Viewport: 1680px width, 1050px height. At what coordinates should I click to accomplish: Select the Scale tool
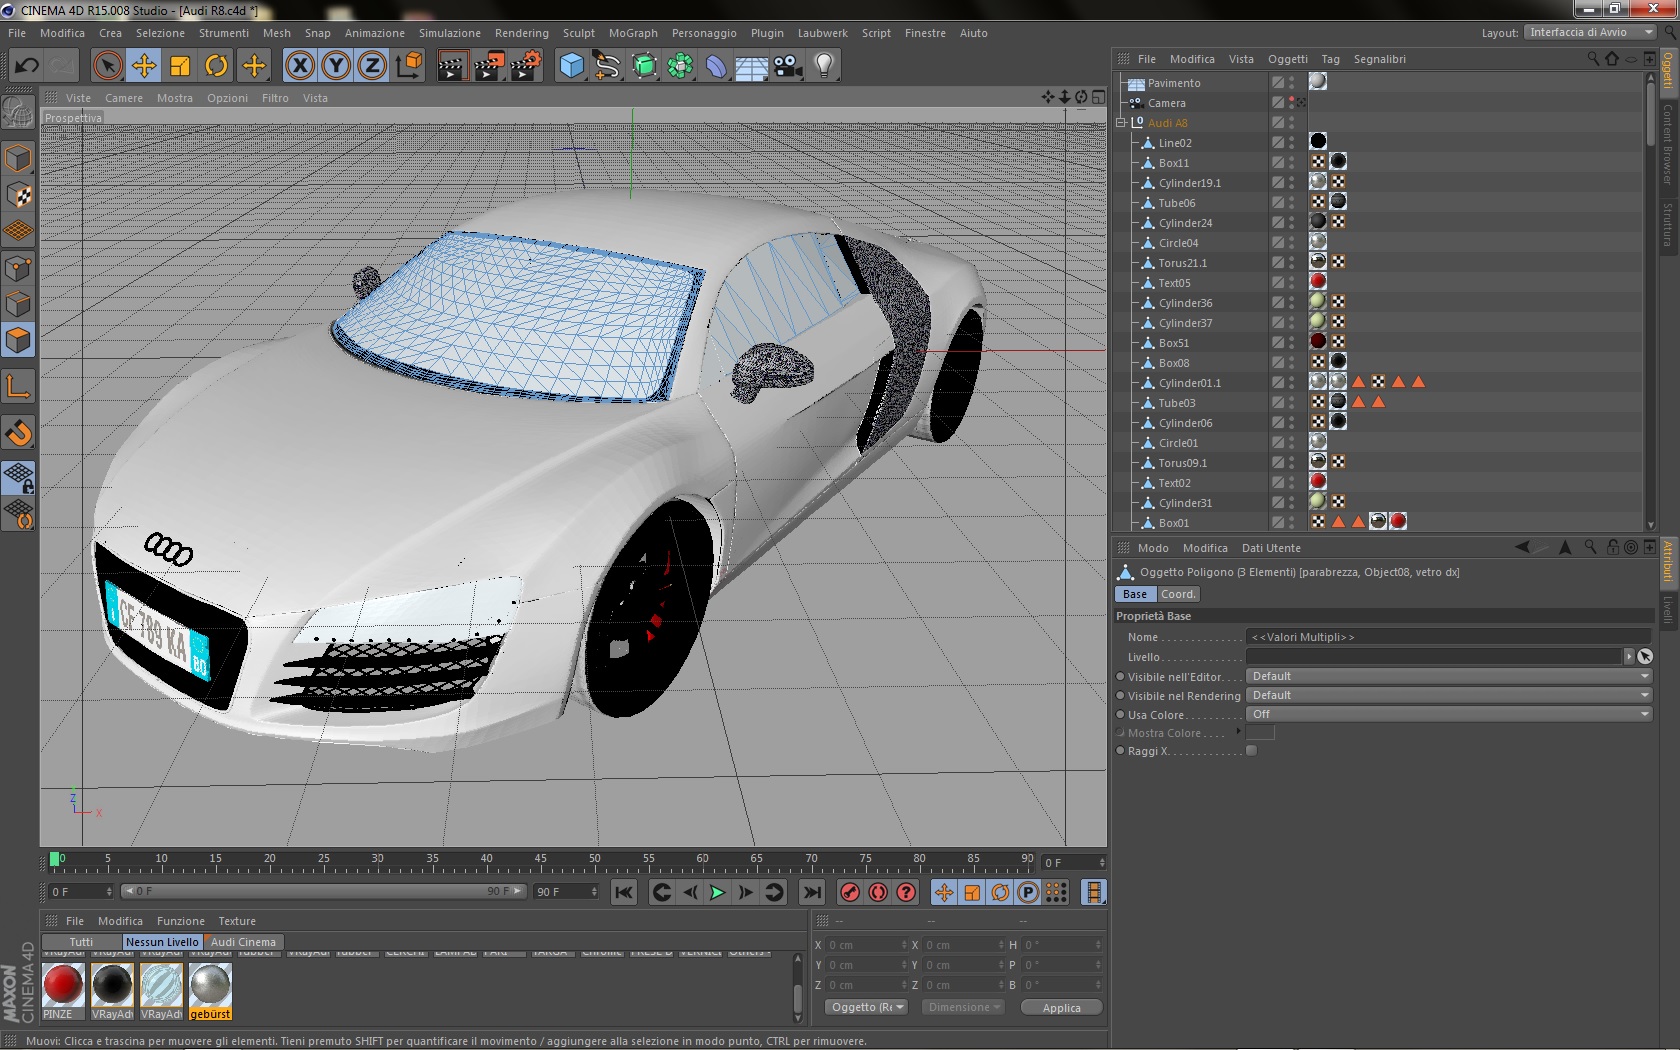tap(180, 66)
